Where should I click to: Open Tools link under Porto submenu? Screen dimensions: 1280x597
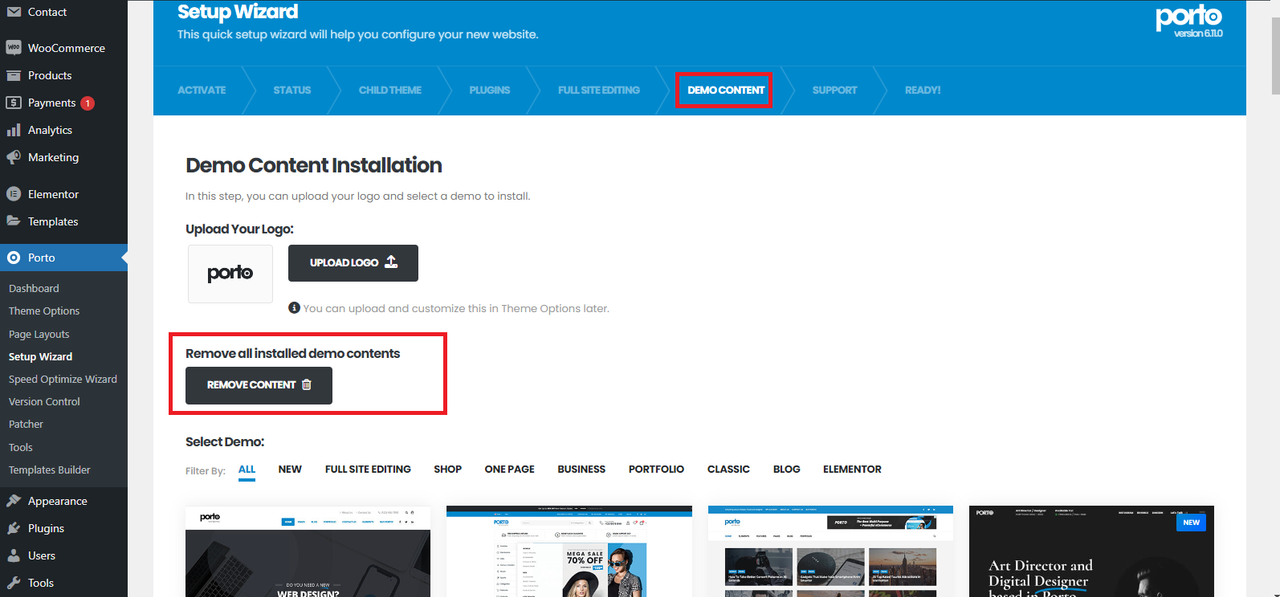coord(21,447)
